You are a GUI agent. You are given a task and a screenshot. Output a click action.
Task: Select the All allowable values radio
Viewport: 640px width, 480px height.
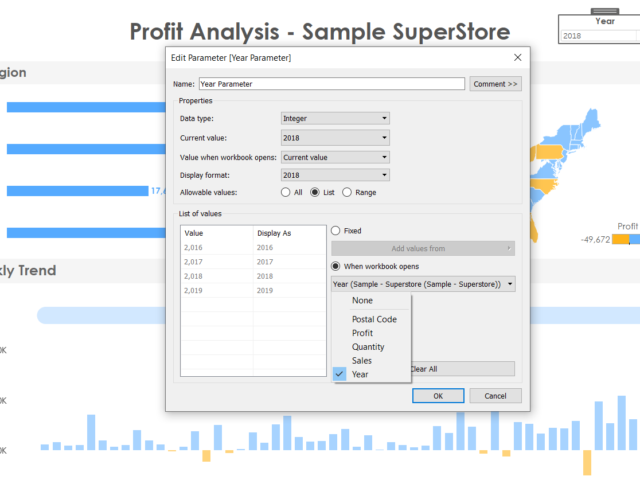[x=285, y=192]
